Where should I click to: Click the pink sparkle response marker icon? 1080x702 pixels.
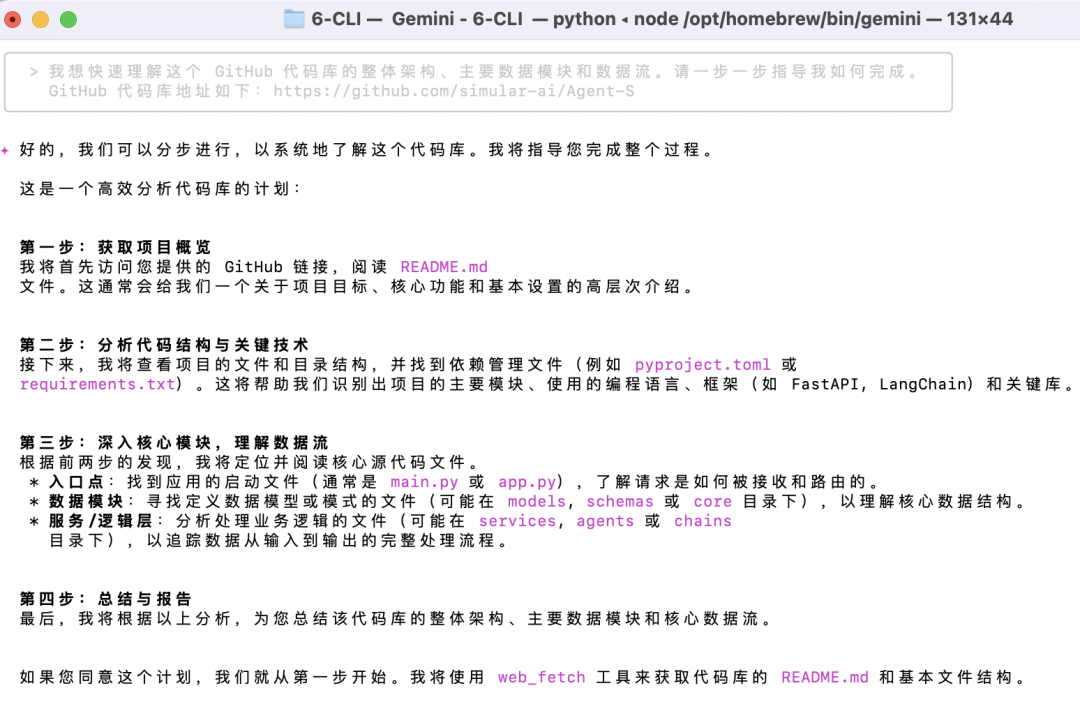coord(6,150)
